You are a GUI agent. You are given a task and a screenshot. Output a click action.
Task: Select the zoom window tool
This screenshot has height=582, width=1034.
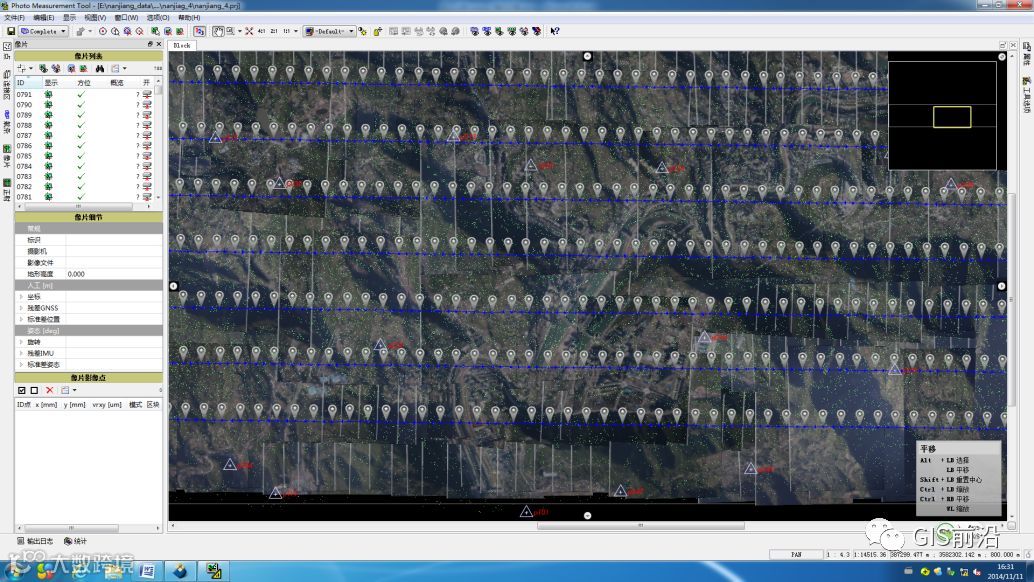[229, 31]
